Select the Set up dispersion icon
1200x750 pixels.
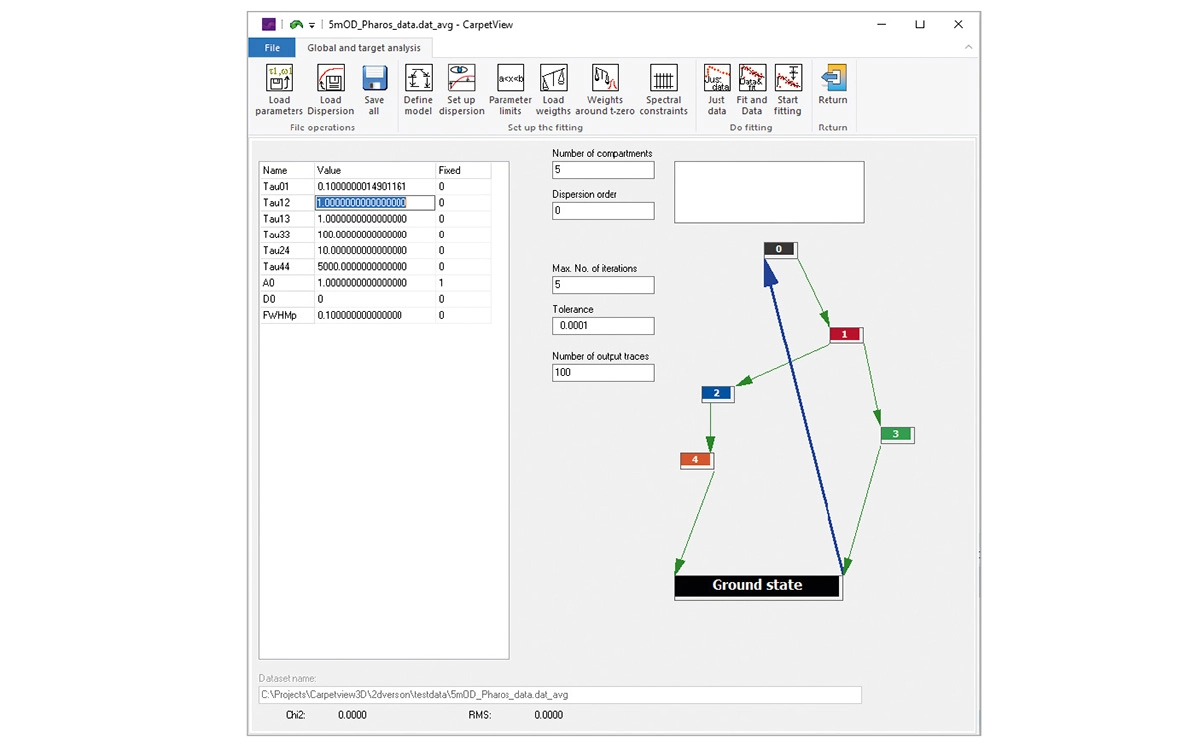(461, 79)
